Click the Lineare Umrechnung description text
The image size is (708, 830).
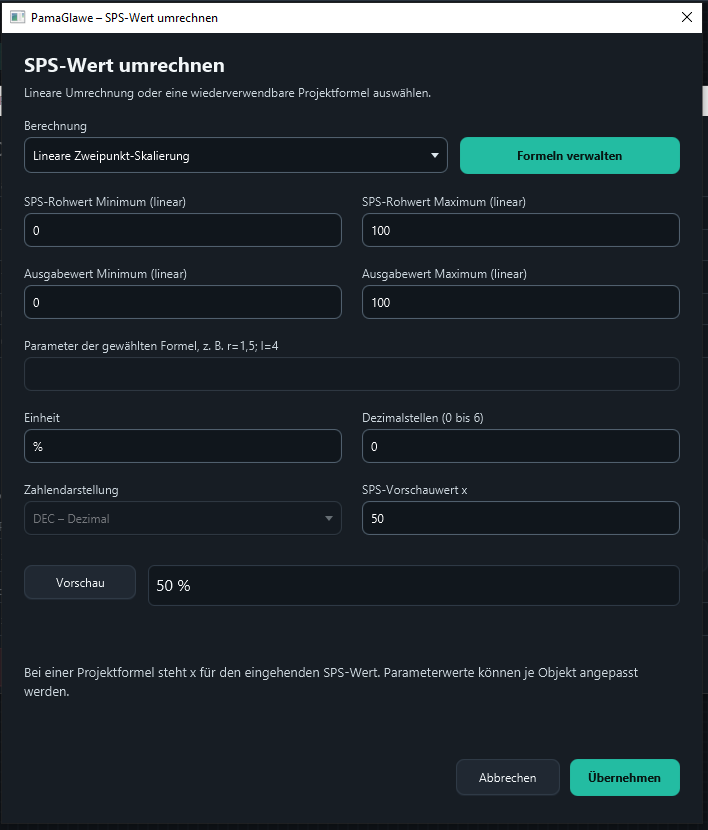pyautogui.click(x=228, y=93)
